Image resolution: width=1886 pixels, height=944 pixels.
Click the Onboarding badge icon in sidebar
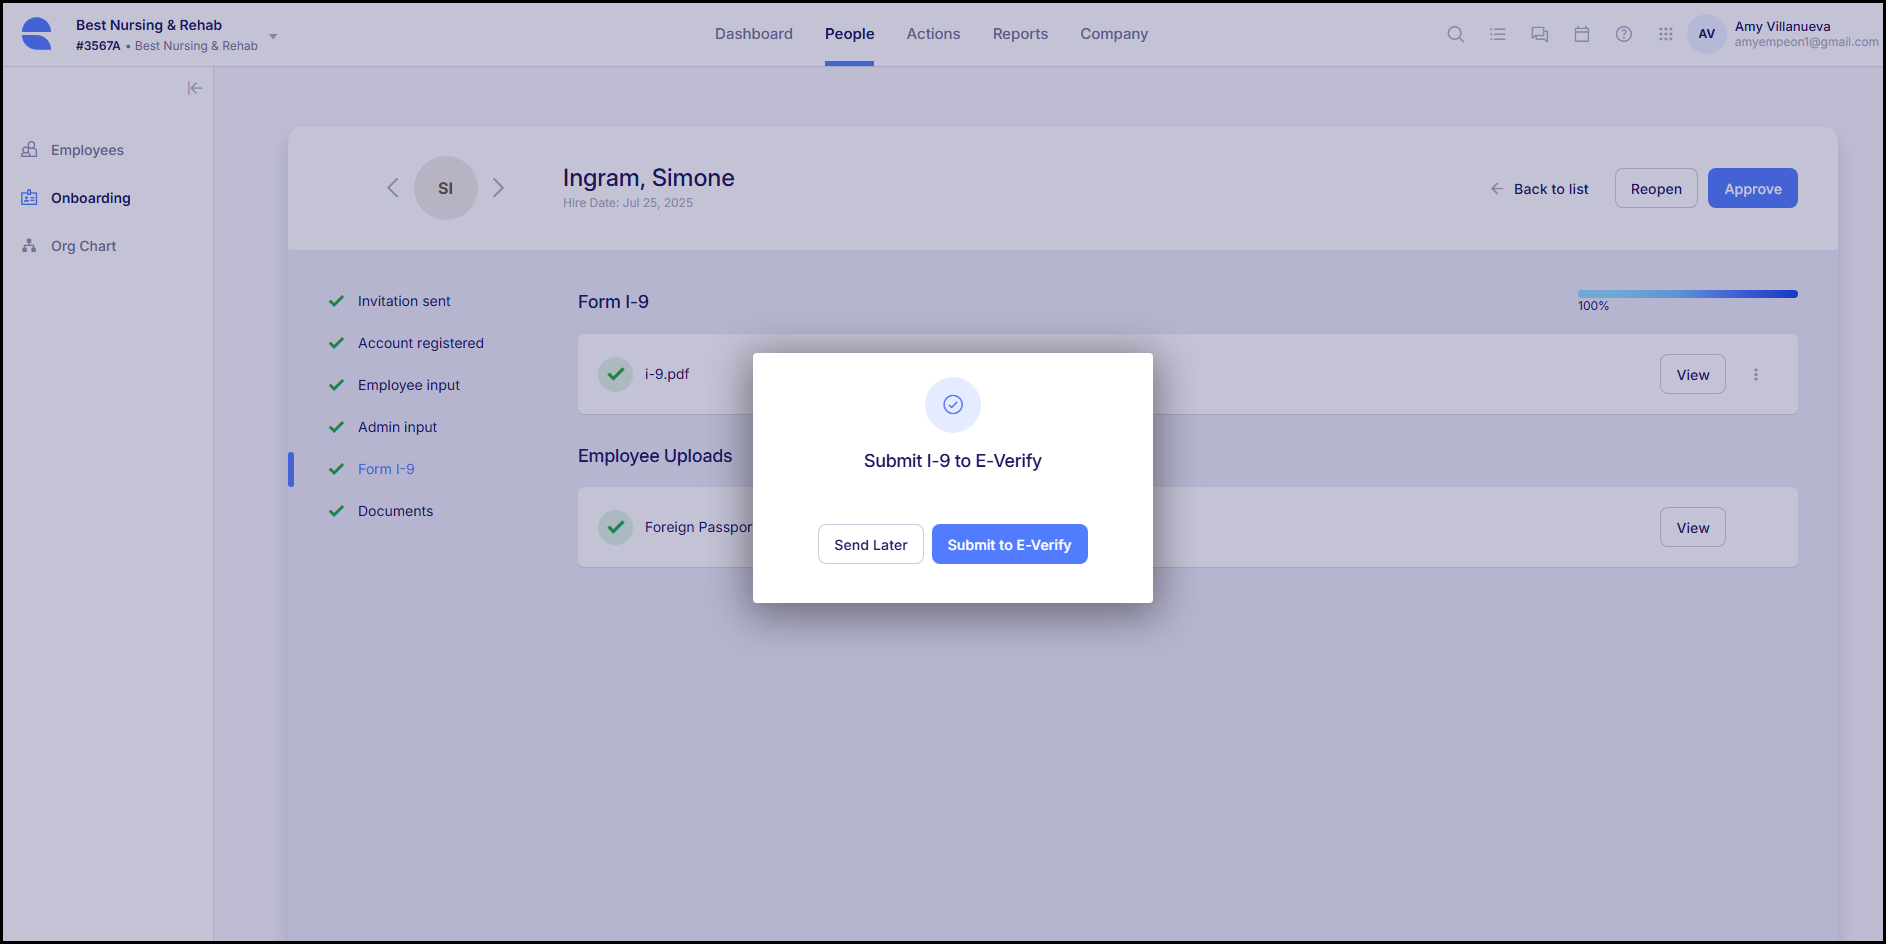[28, 197]
